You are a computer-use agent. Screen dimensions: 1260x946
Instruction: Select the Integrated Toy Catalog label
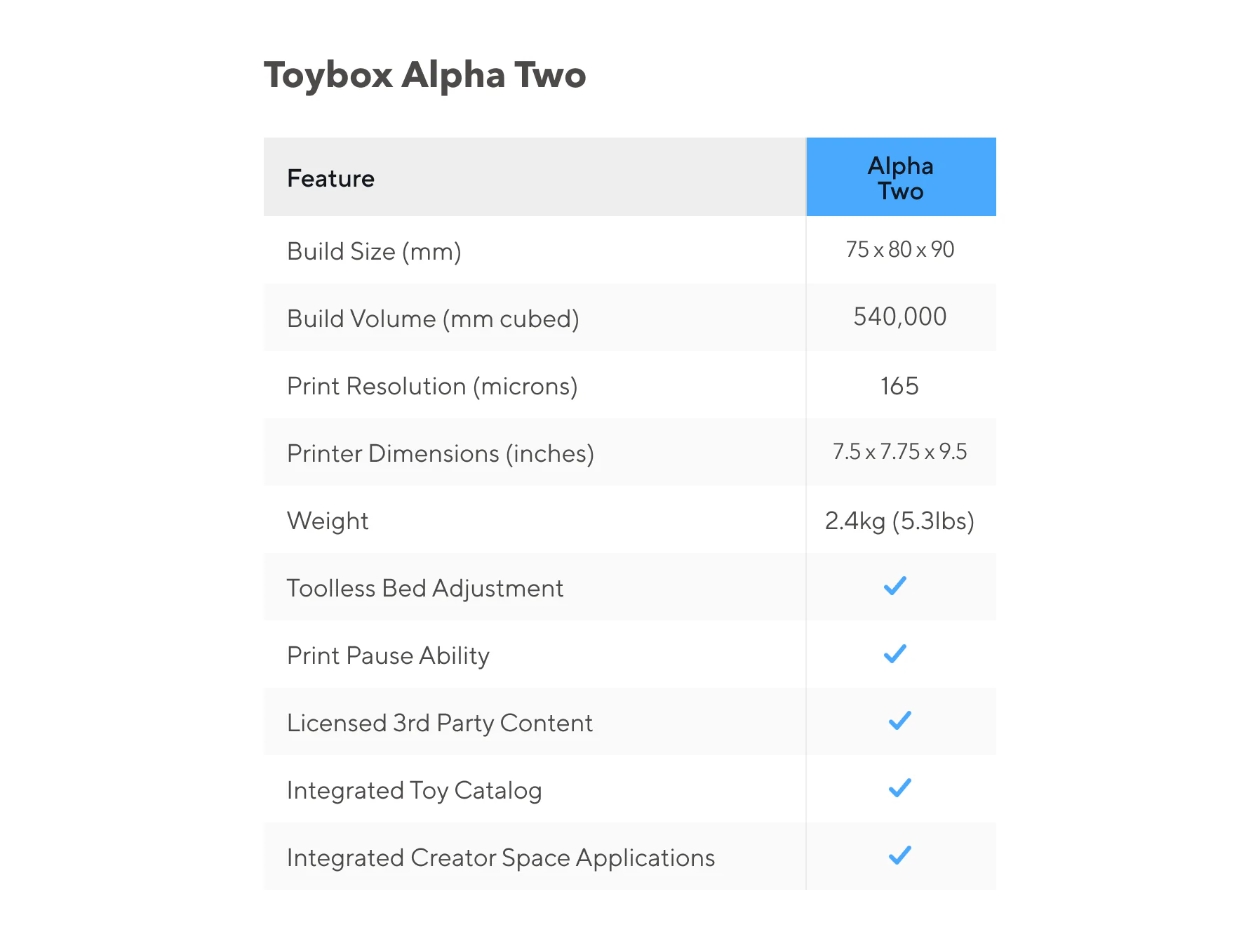coord(414,791)
